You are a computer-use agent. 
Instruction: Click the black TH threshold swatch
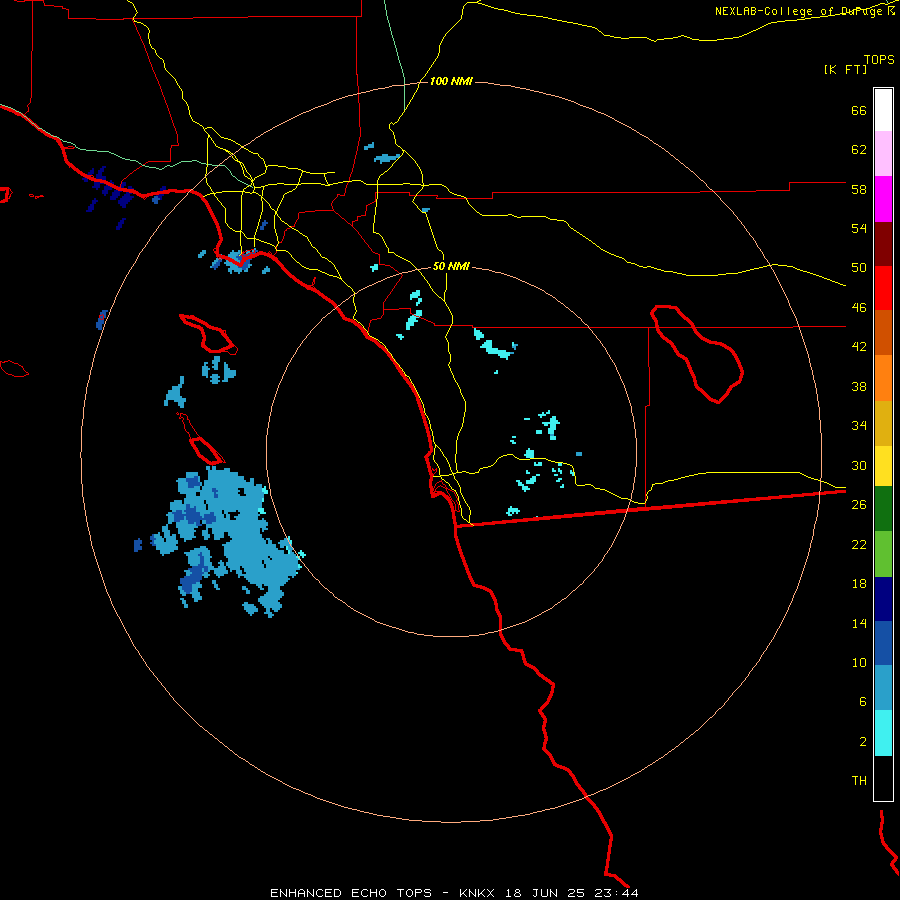tap(883, 778)
